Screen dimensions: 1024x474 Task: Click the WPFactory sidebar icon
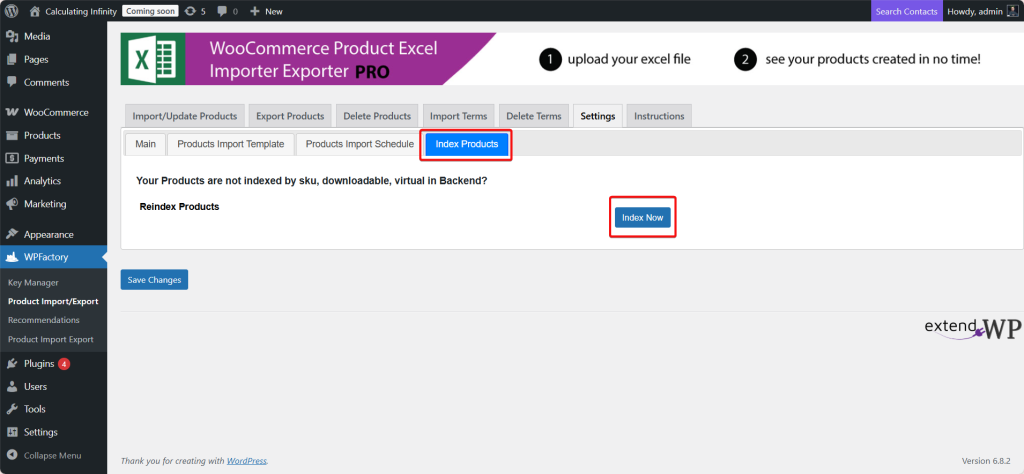pos(11,257)
